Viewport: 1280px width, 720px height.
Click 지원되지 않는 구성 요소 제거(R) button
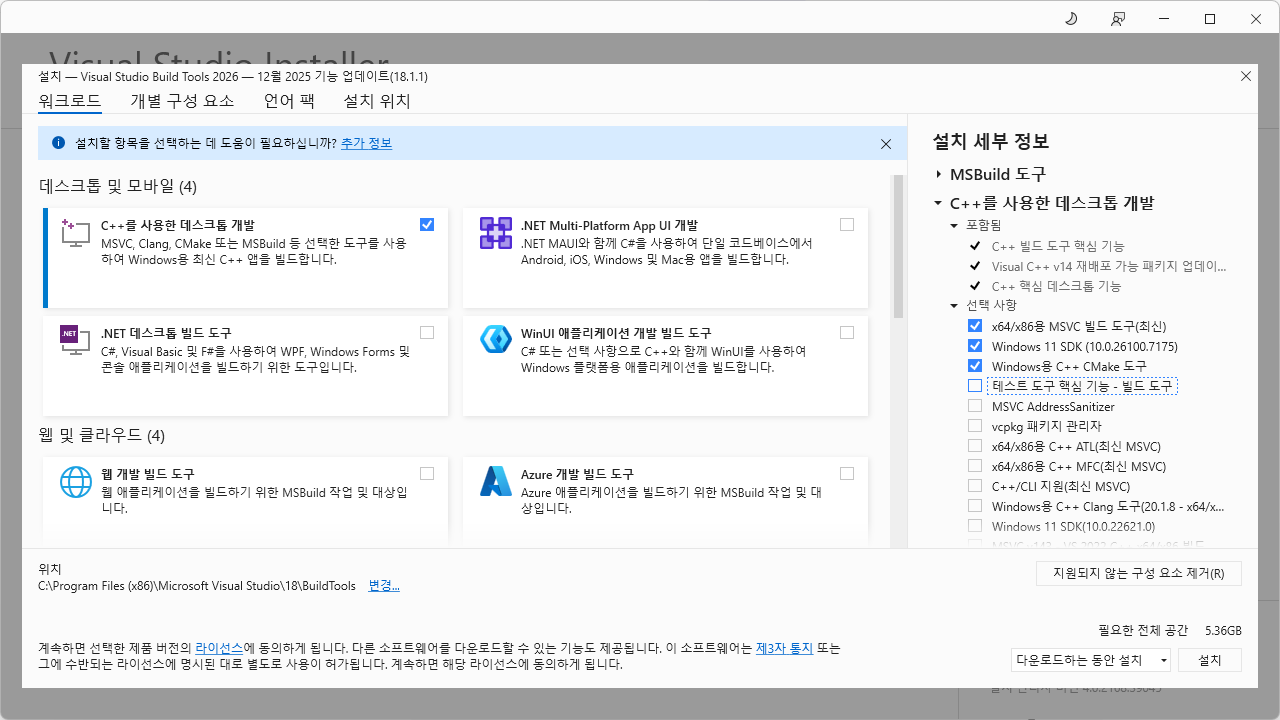1139,574
